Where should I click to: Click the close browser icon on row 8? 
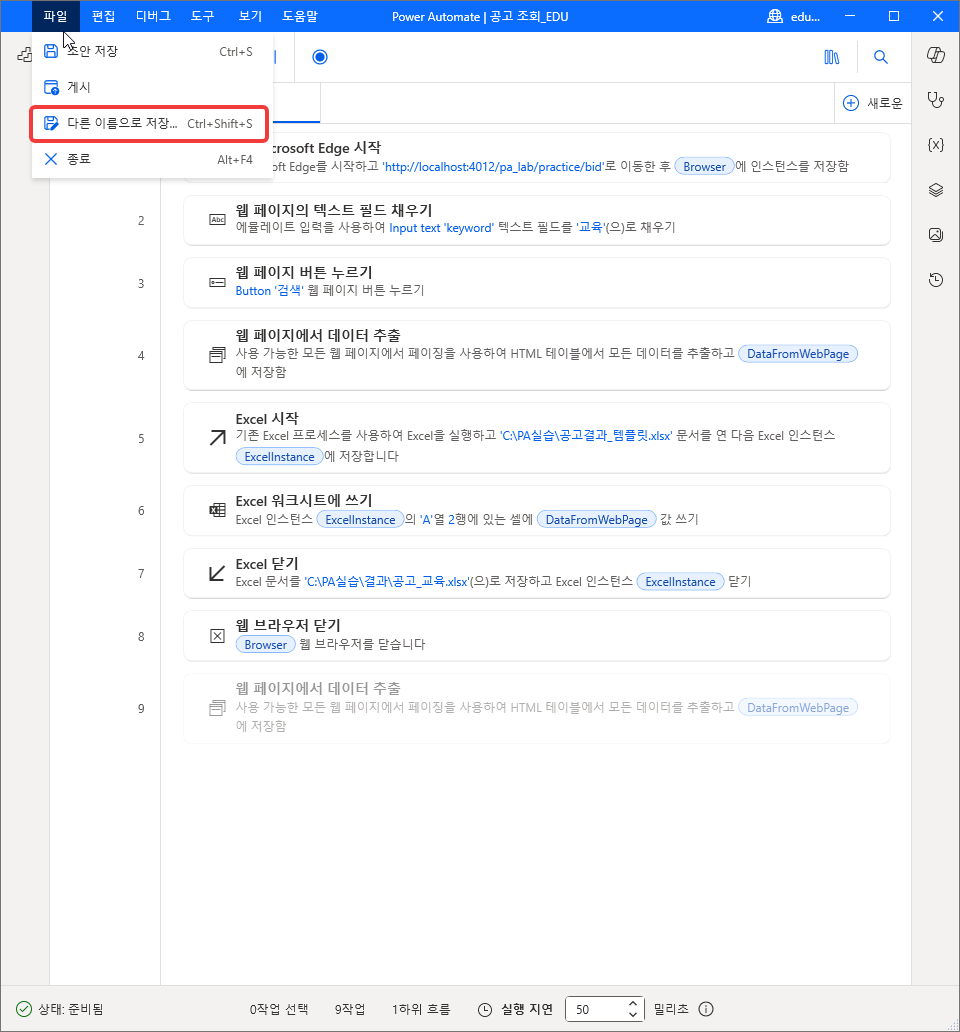(x=217, y=636)
